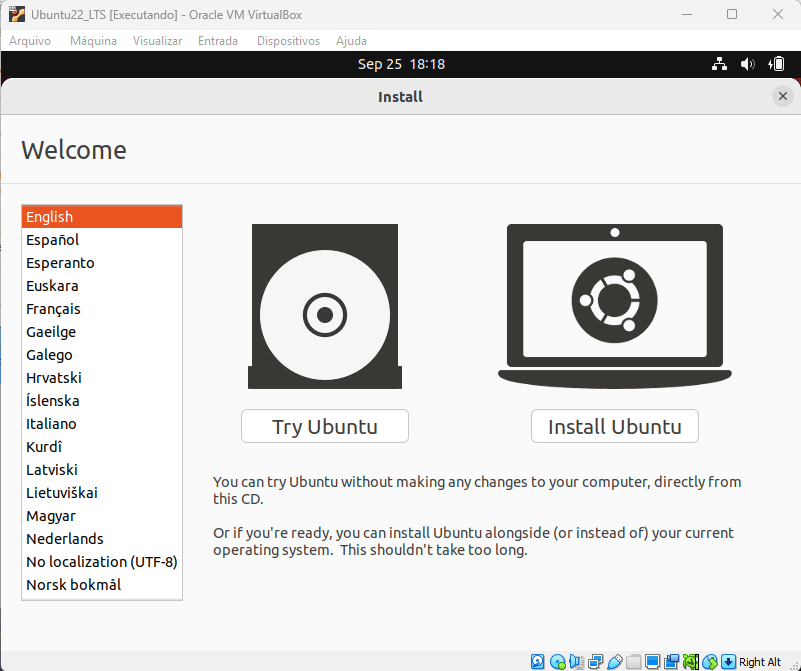
Task: Choose Italiano from the language list
Action: (51, 424)
